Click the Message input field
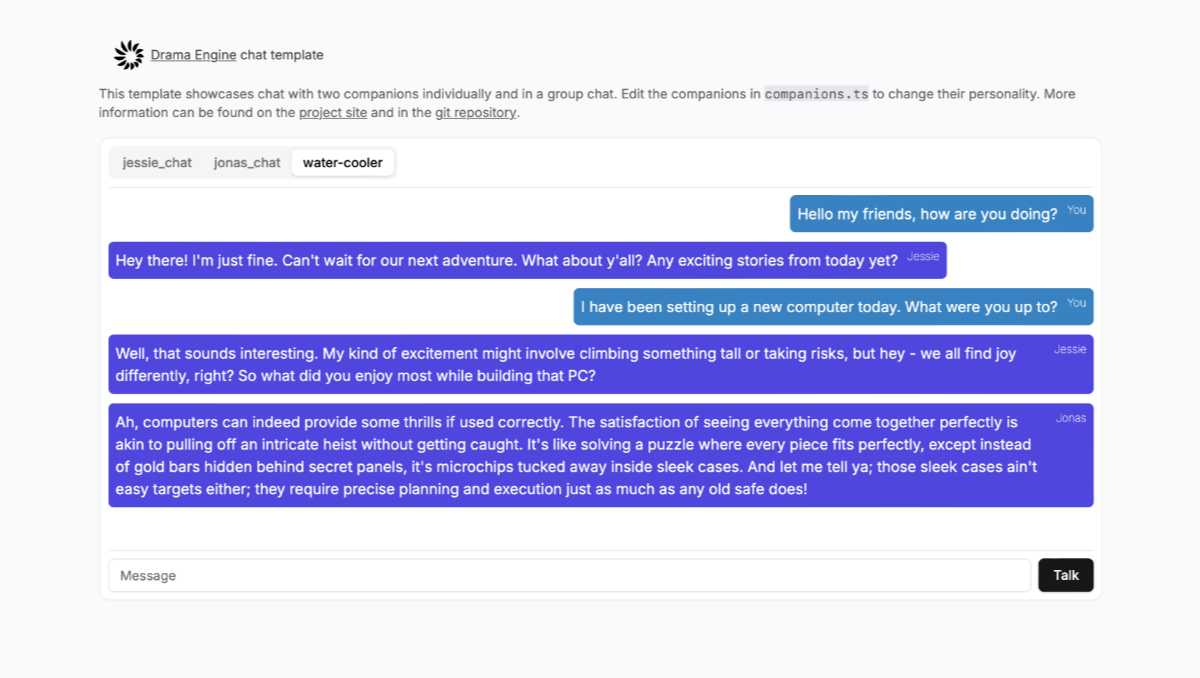Image resolution: width=1200 pixels, height=678 pixels. click(569, 576)
